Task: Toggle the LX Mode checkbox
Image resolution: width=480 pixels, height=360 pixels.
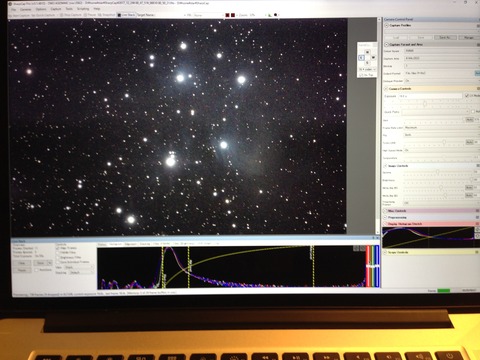Action: click(x=467, y=96)
